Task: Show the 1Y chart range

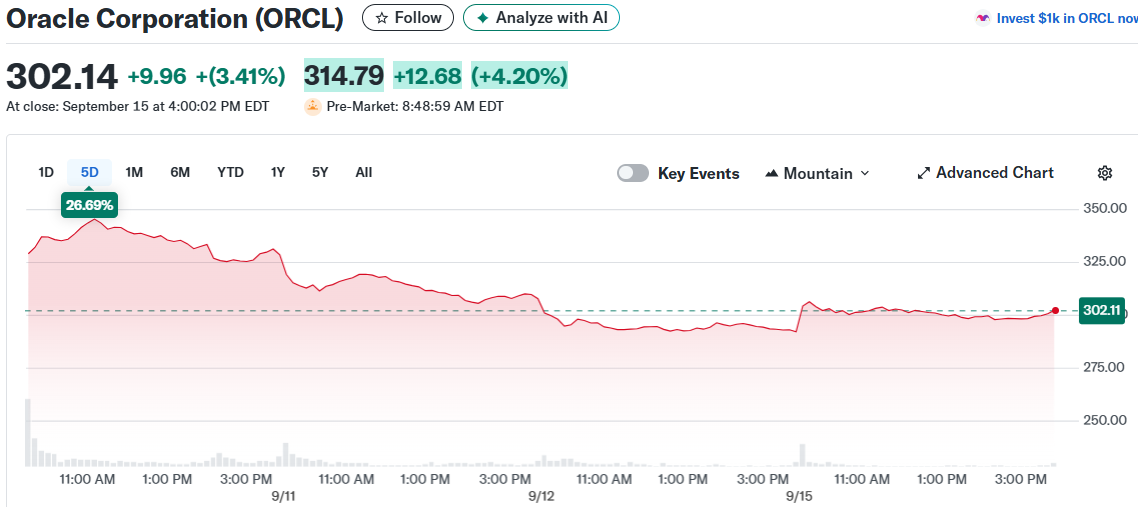Action: pos(278,173)
